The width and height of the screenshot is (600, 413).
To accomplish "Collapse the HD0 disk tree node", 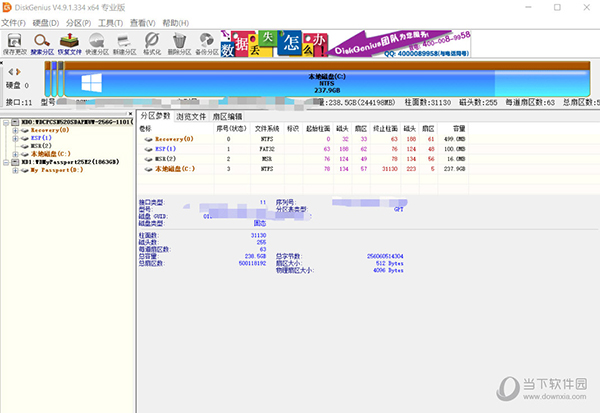I will 7,121.
